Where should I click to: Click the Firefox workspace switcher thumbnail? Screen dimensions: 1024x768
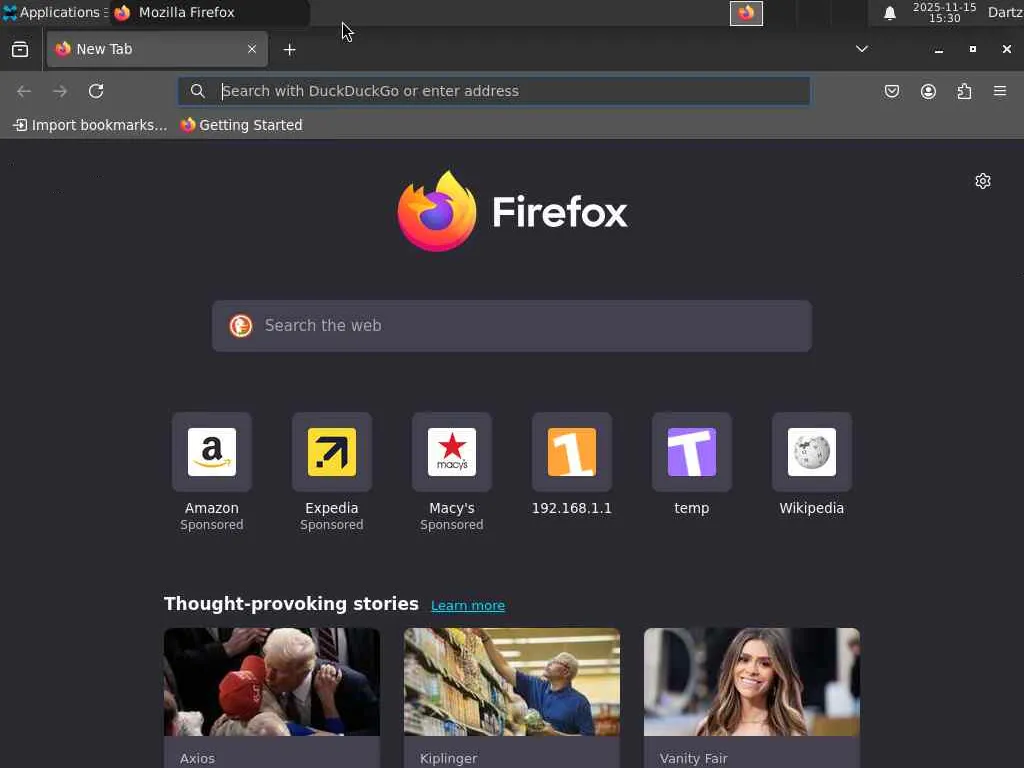point(746,13)
